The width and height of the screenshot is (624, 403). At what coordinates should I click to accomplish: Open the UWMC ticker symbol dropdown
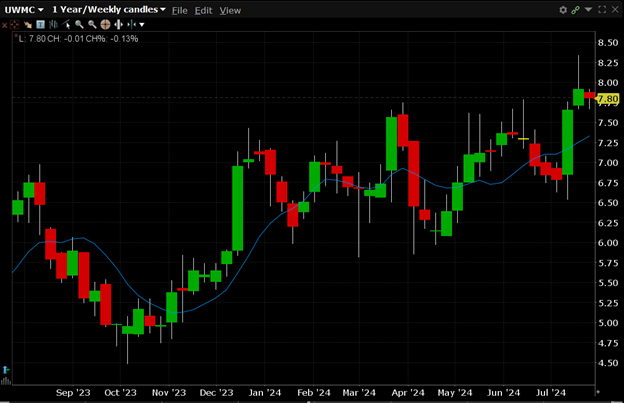point(24,10)
